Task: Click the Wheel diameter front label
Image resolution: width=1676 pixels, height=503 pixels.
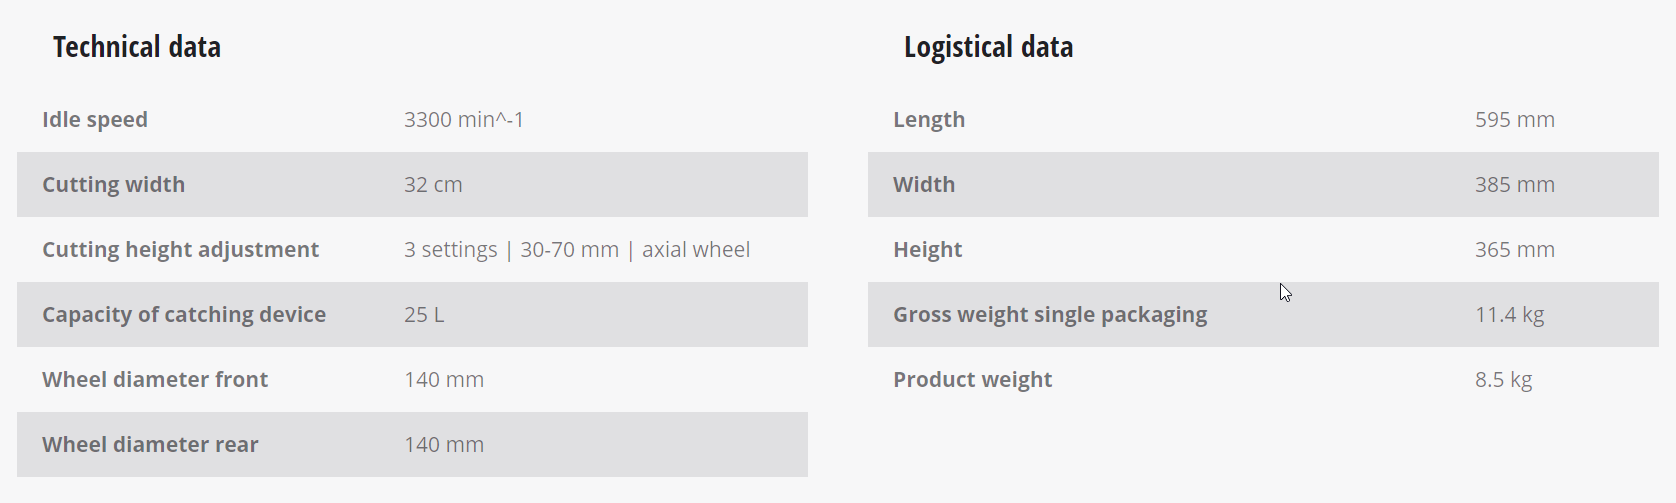Action: (x=155, y=380)
